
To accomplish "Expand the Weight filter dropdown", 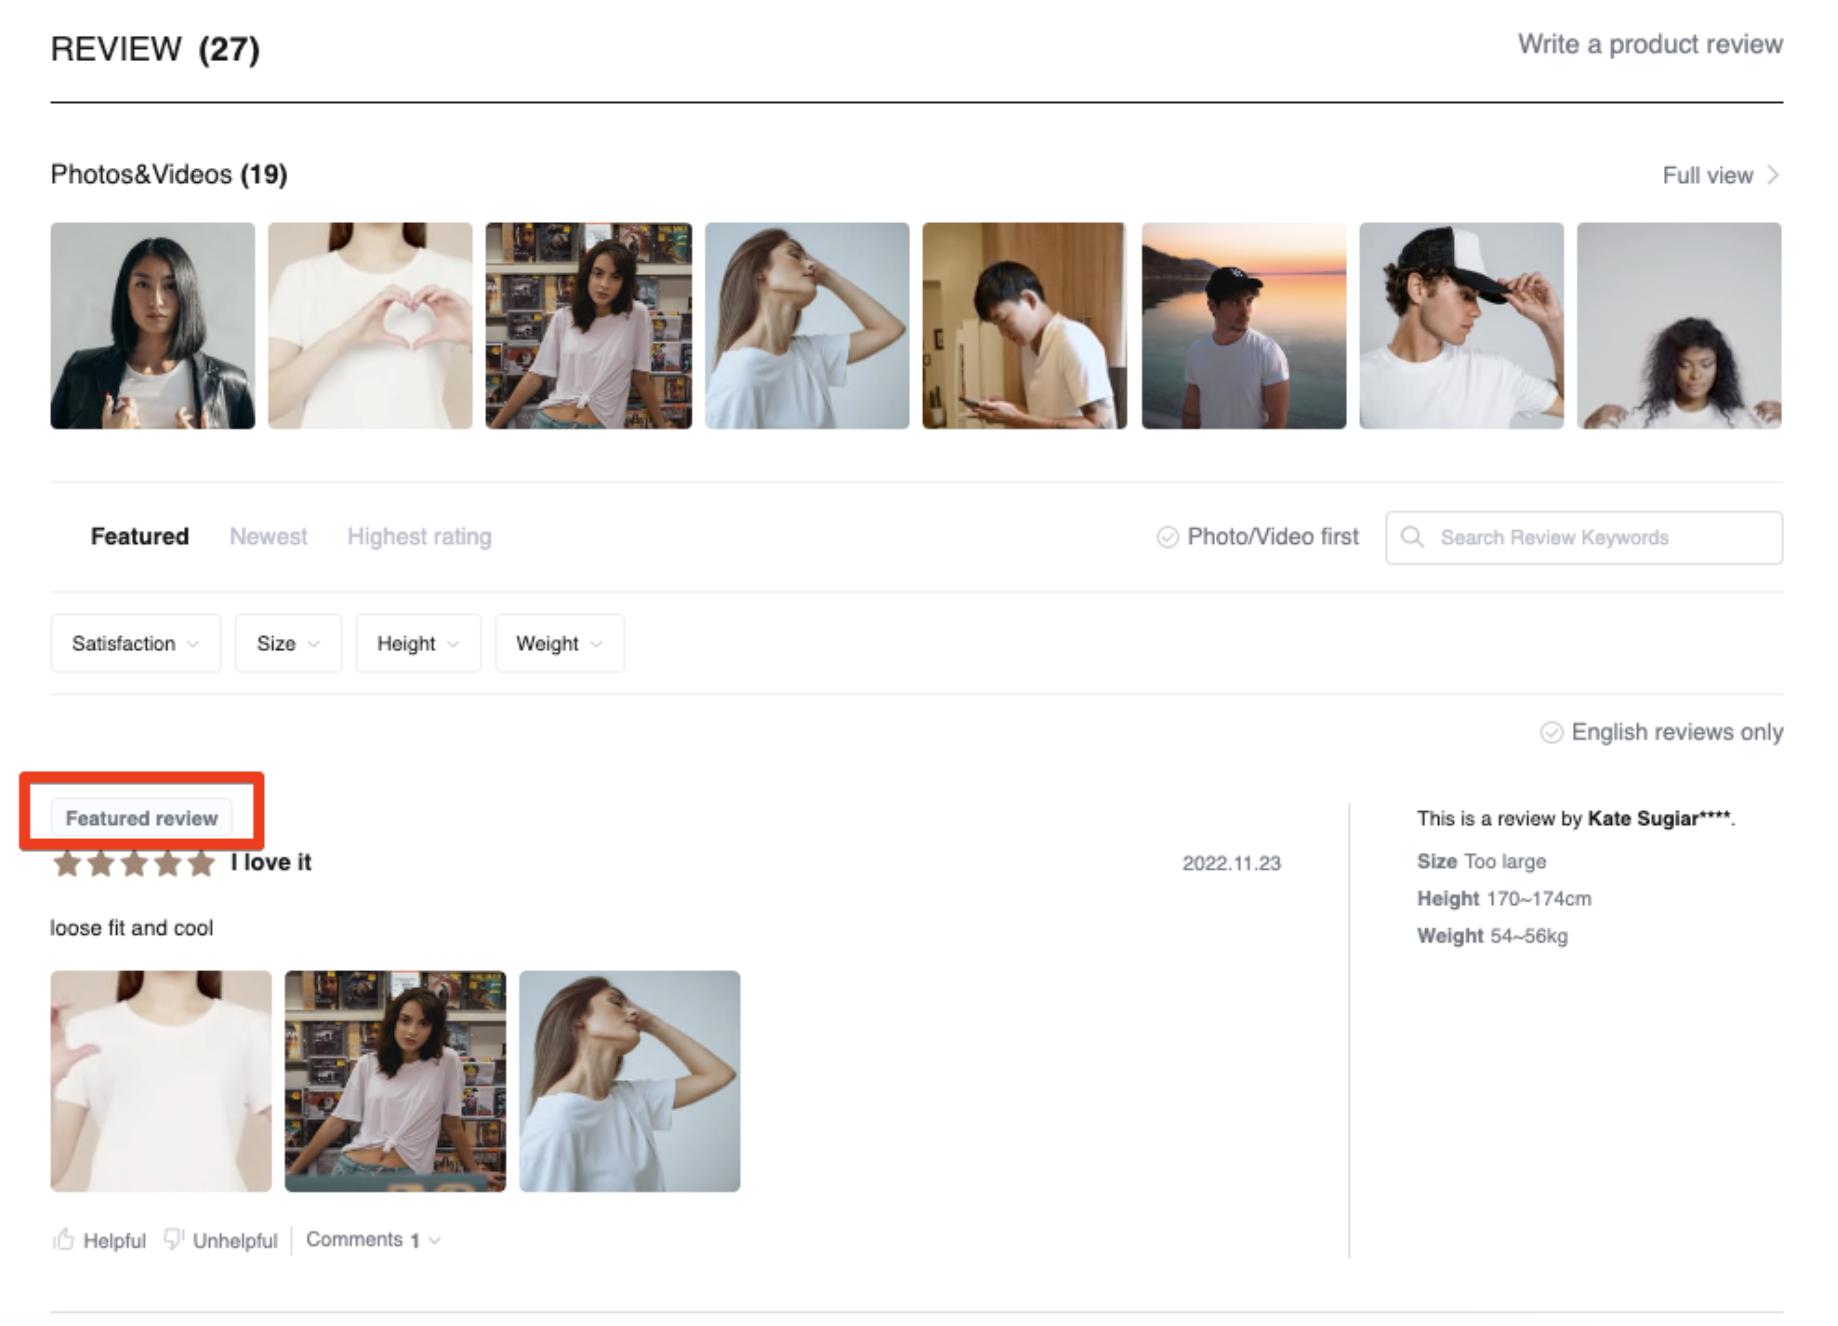I will point(558,643).
